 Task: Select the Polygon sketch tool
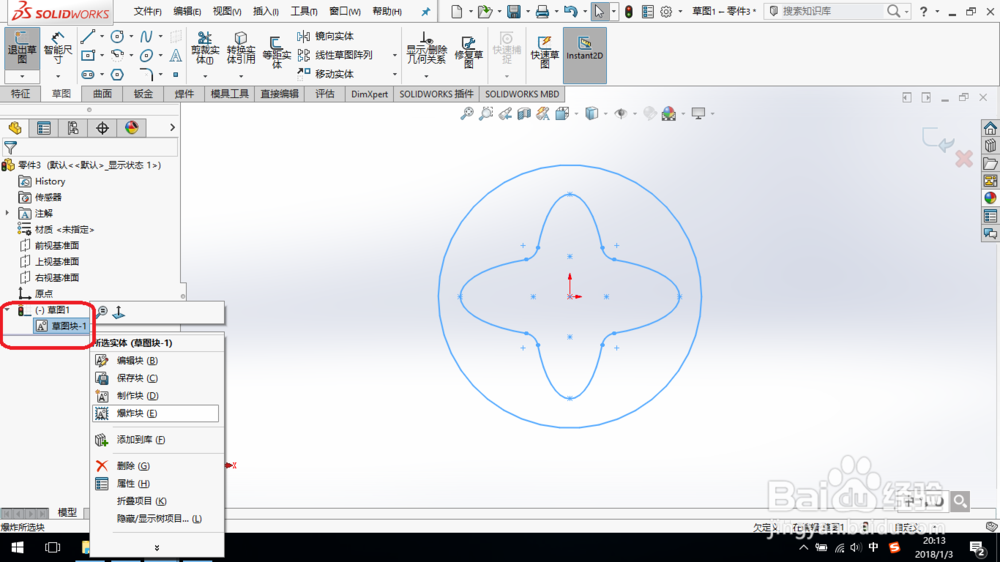click(117, 75)
